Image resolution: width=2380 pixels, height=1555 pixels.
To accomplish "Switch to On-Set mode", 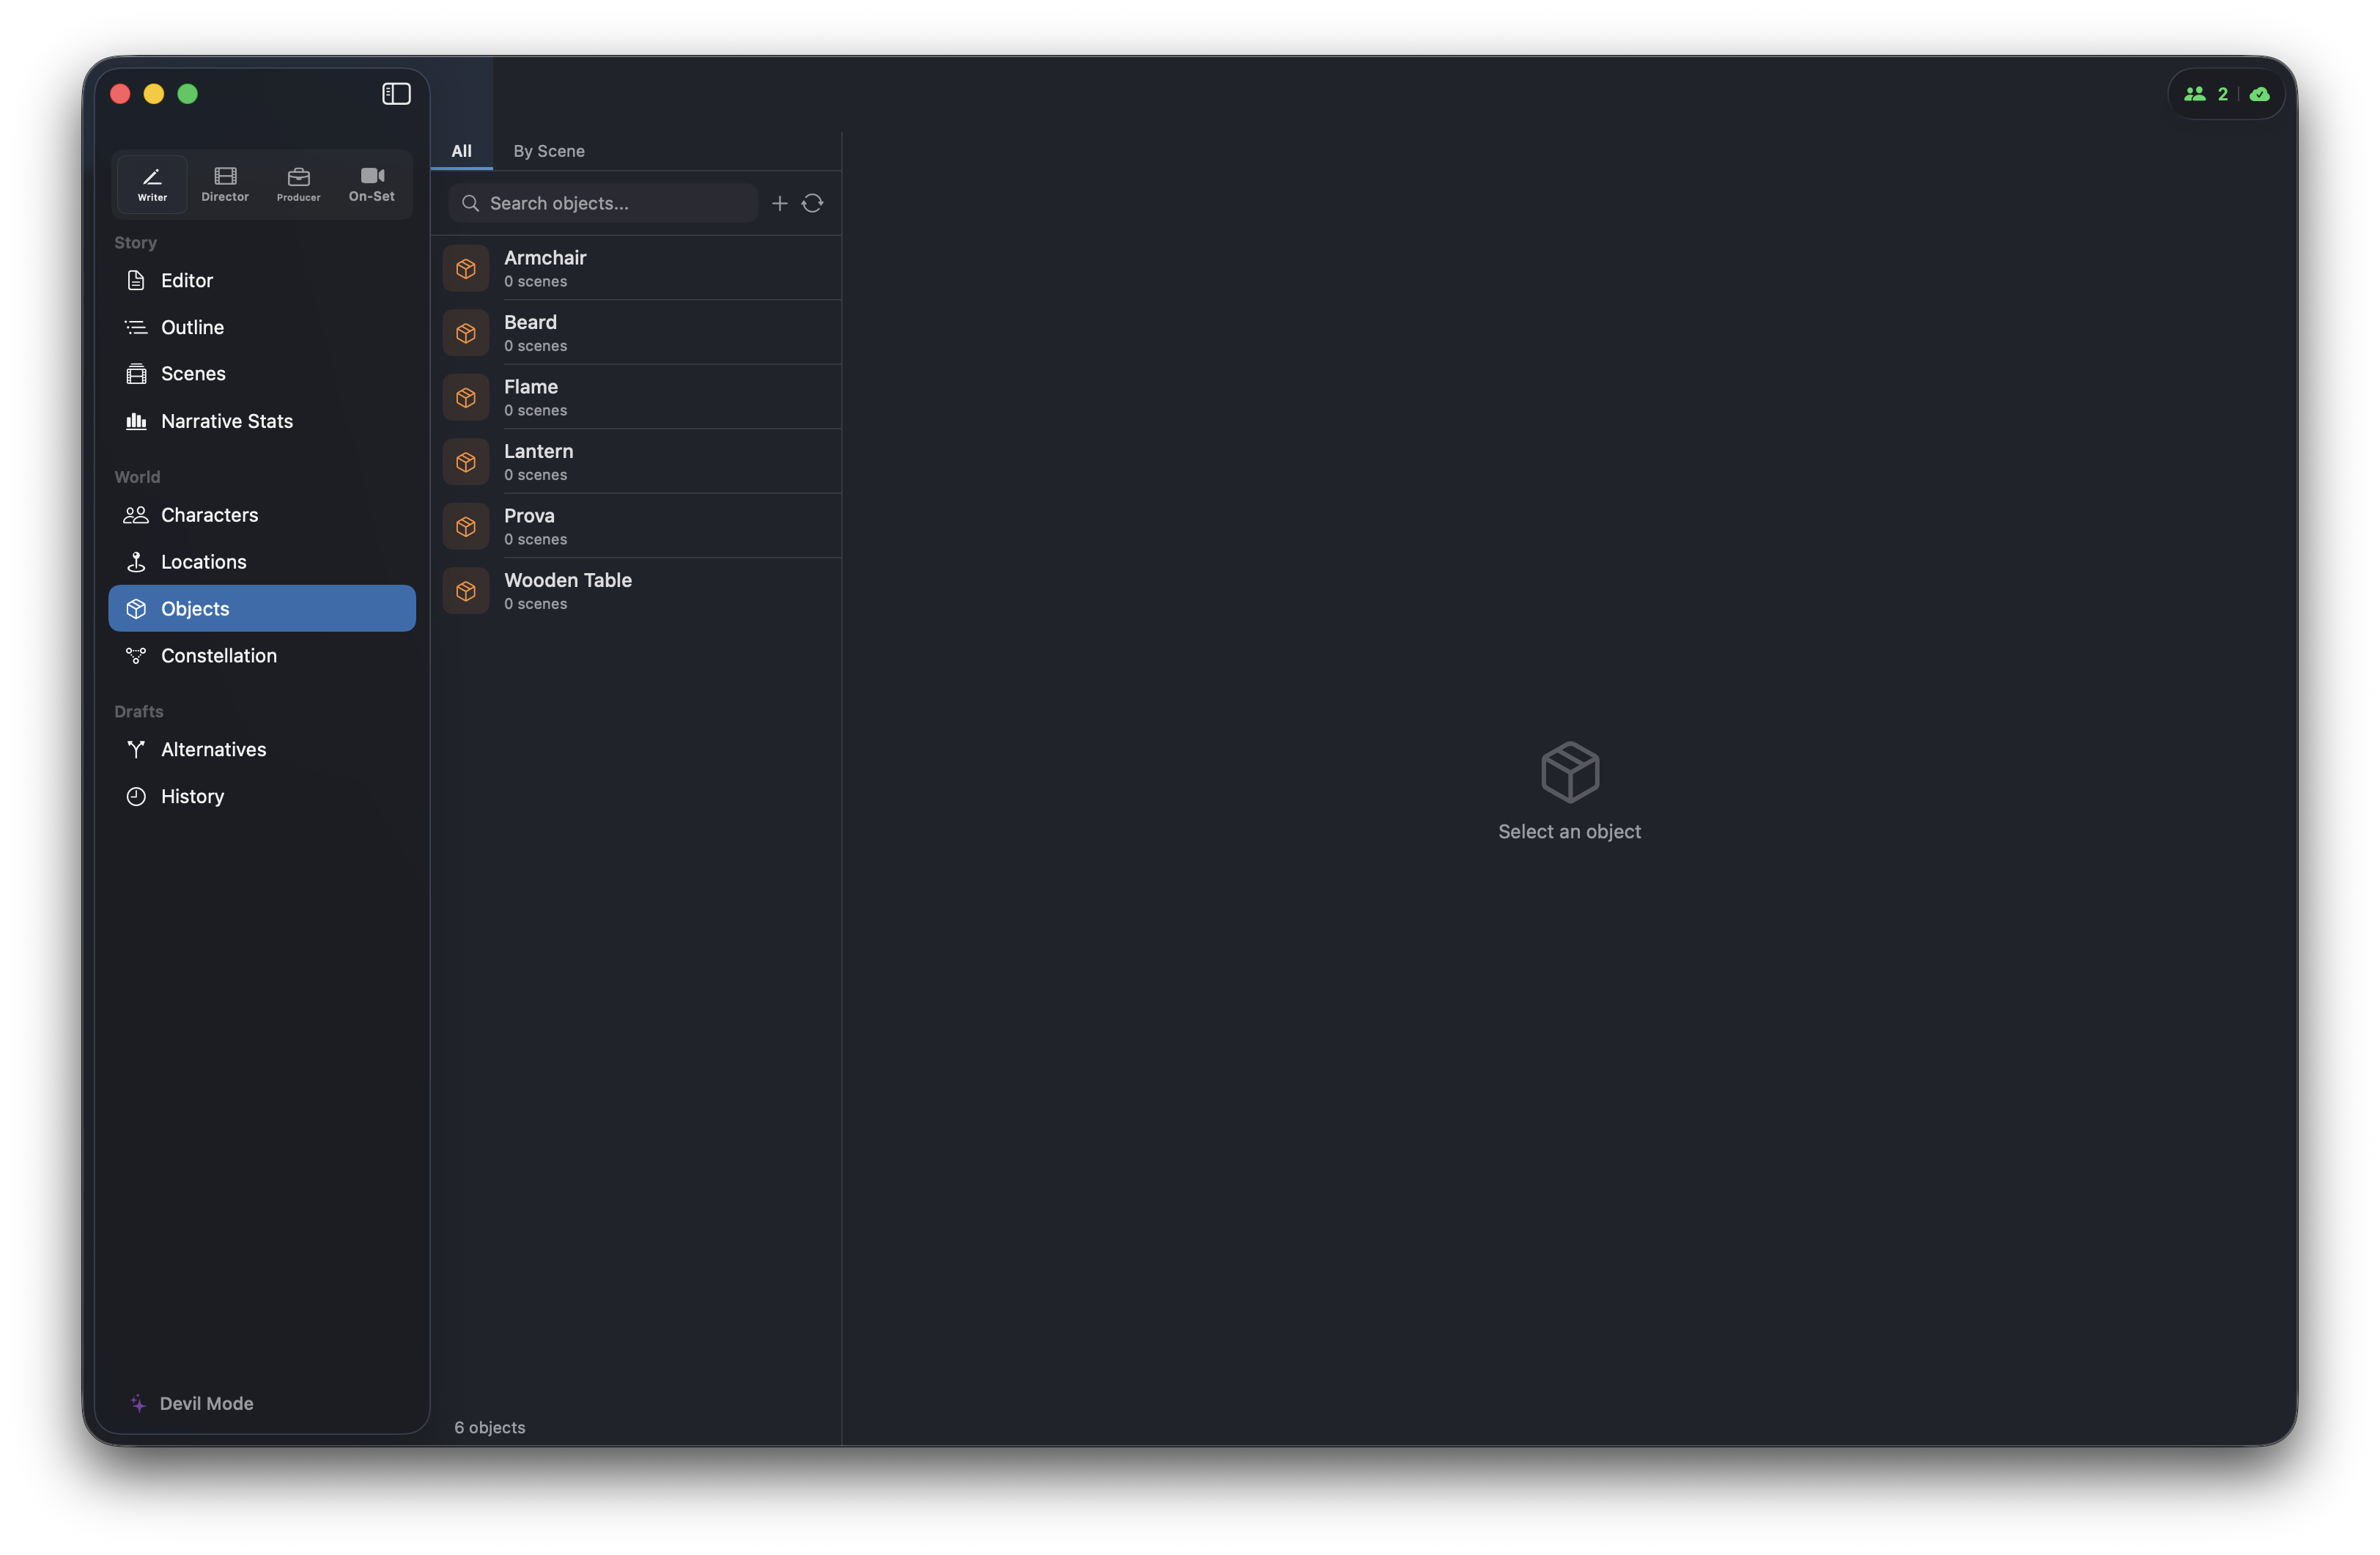I will click(x=372, y=184).
